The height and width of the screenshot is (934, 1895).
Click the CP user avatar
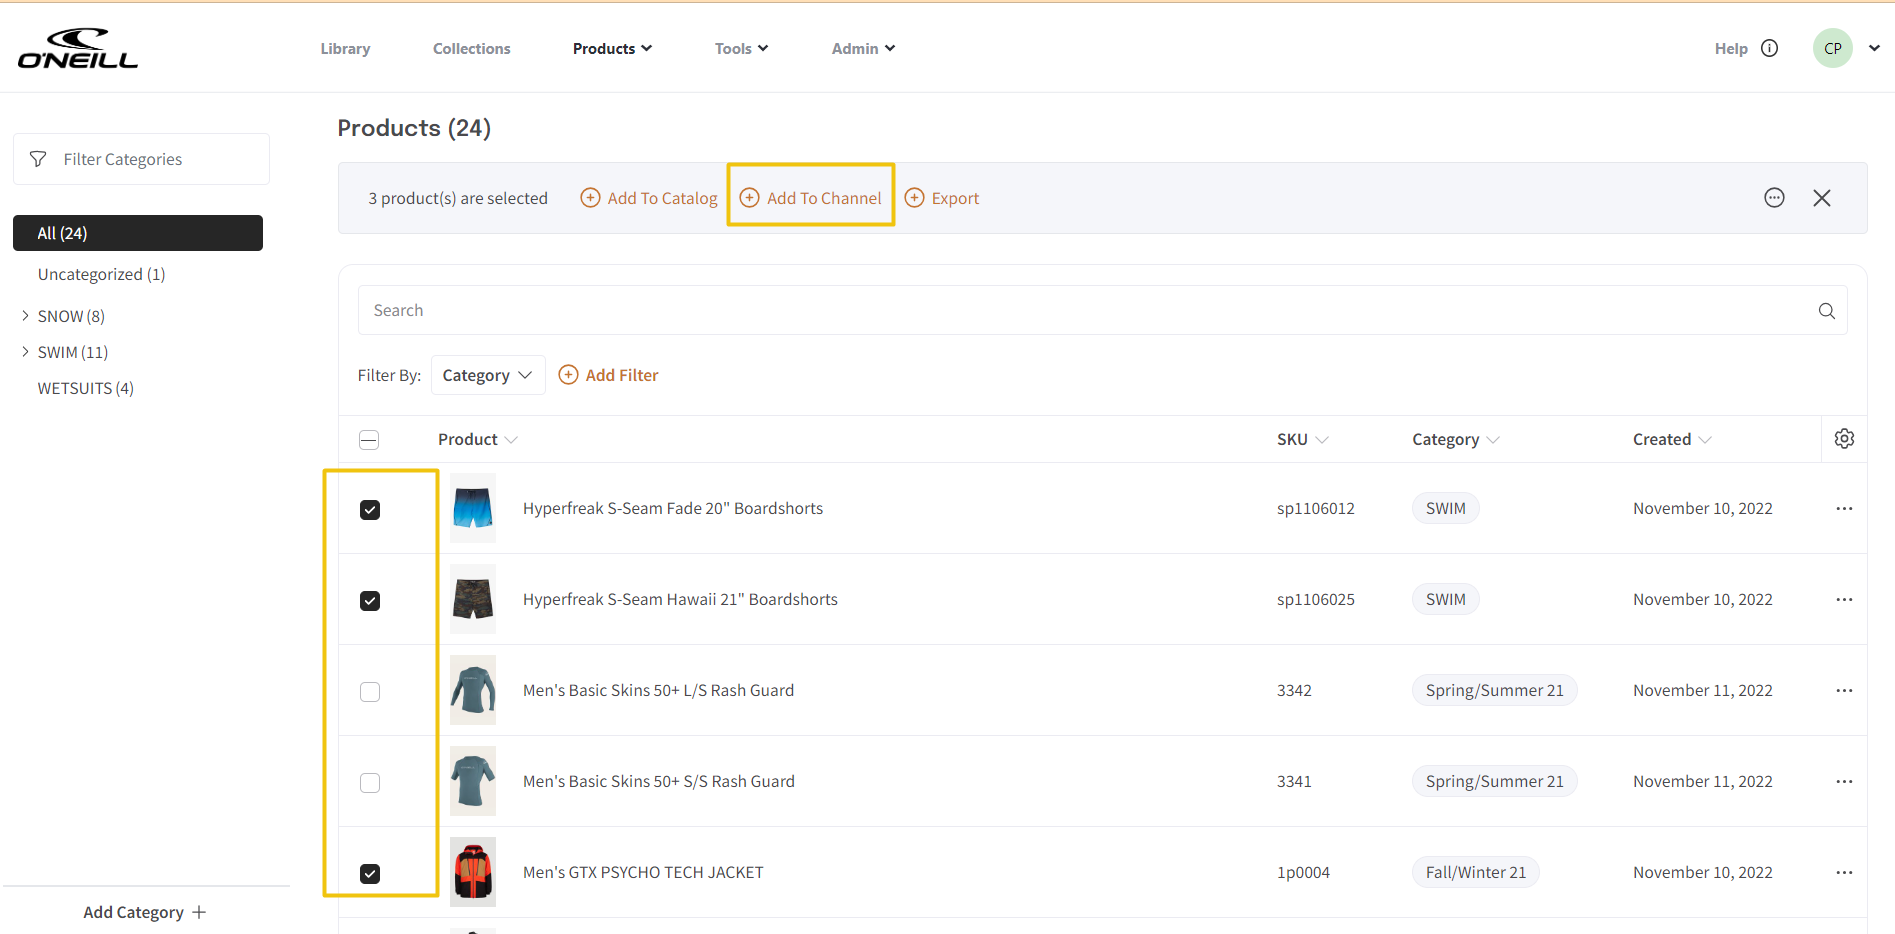(1832, 48)
